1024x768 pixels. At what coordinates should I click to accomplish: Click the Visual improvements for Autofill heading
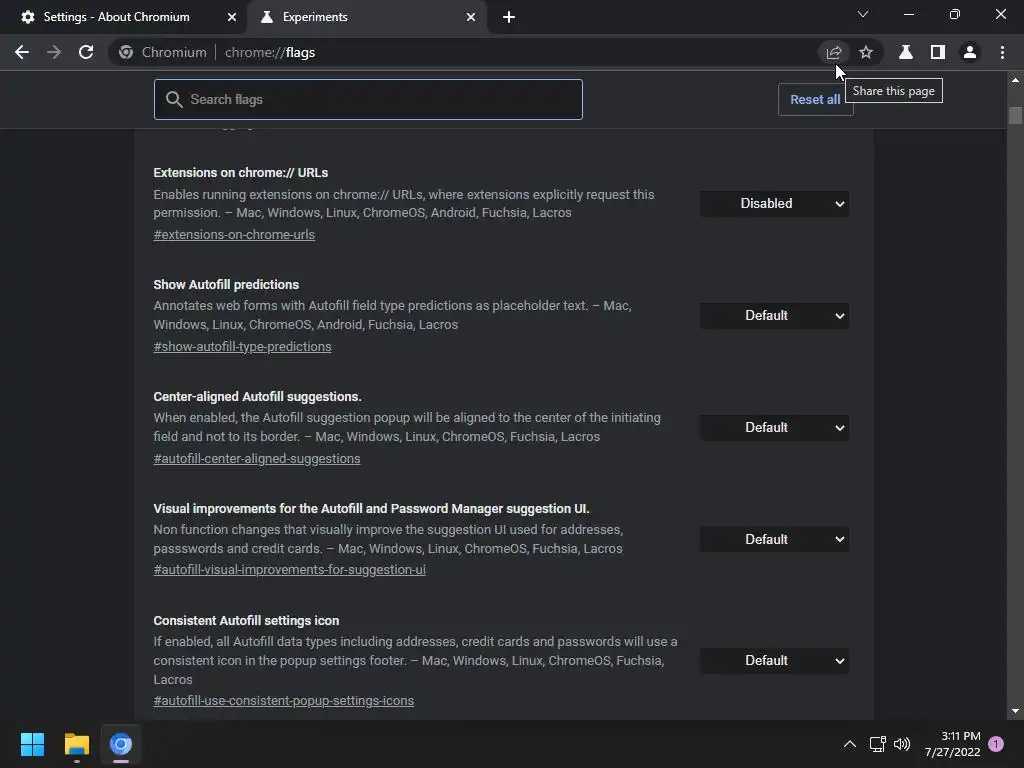tap(372, 509)
